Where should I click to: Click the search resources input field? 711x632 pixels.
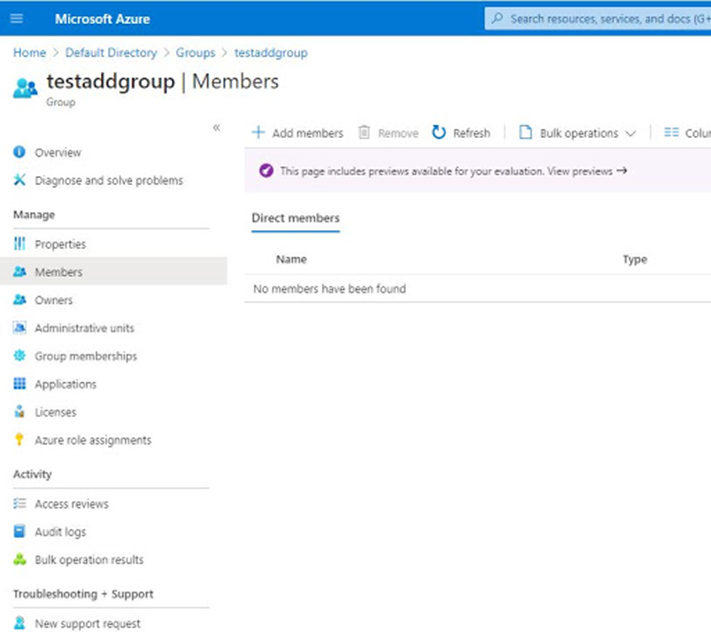click(x=598, y=19)
